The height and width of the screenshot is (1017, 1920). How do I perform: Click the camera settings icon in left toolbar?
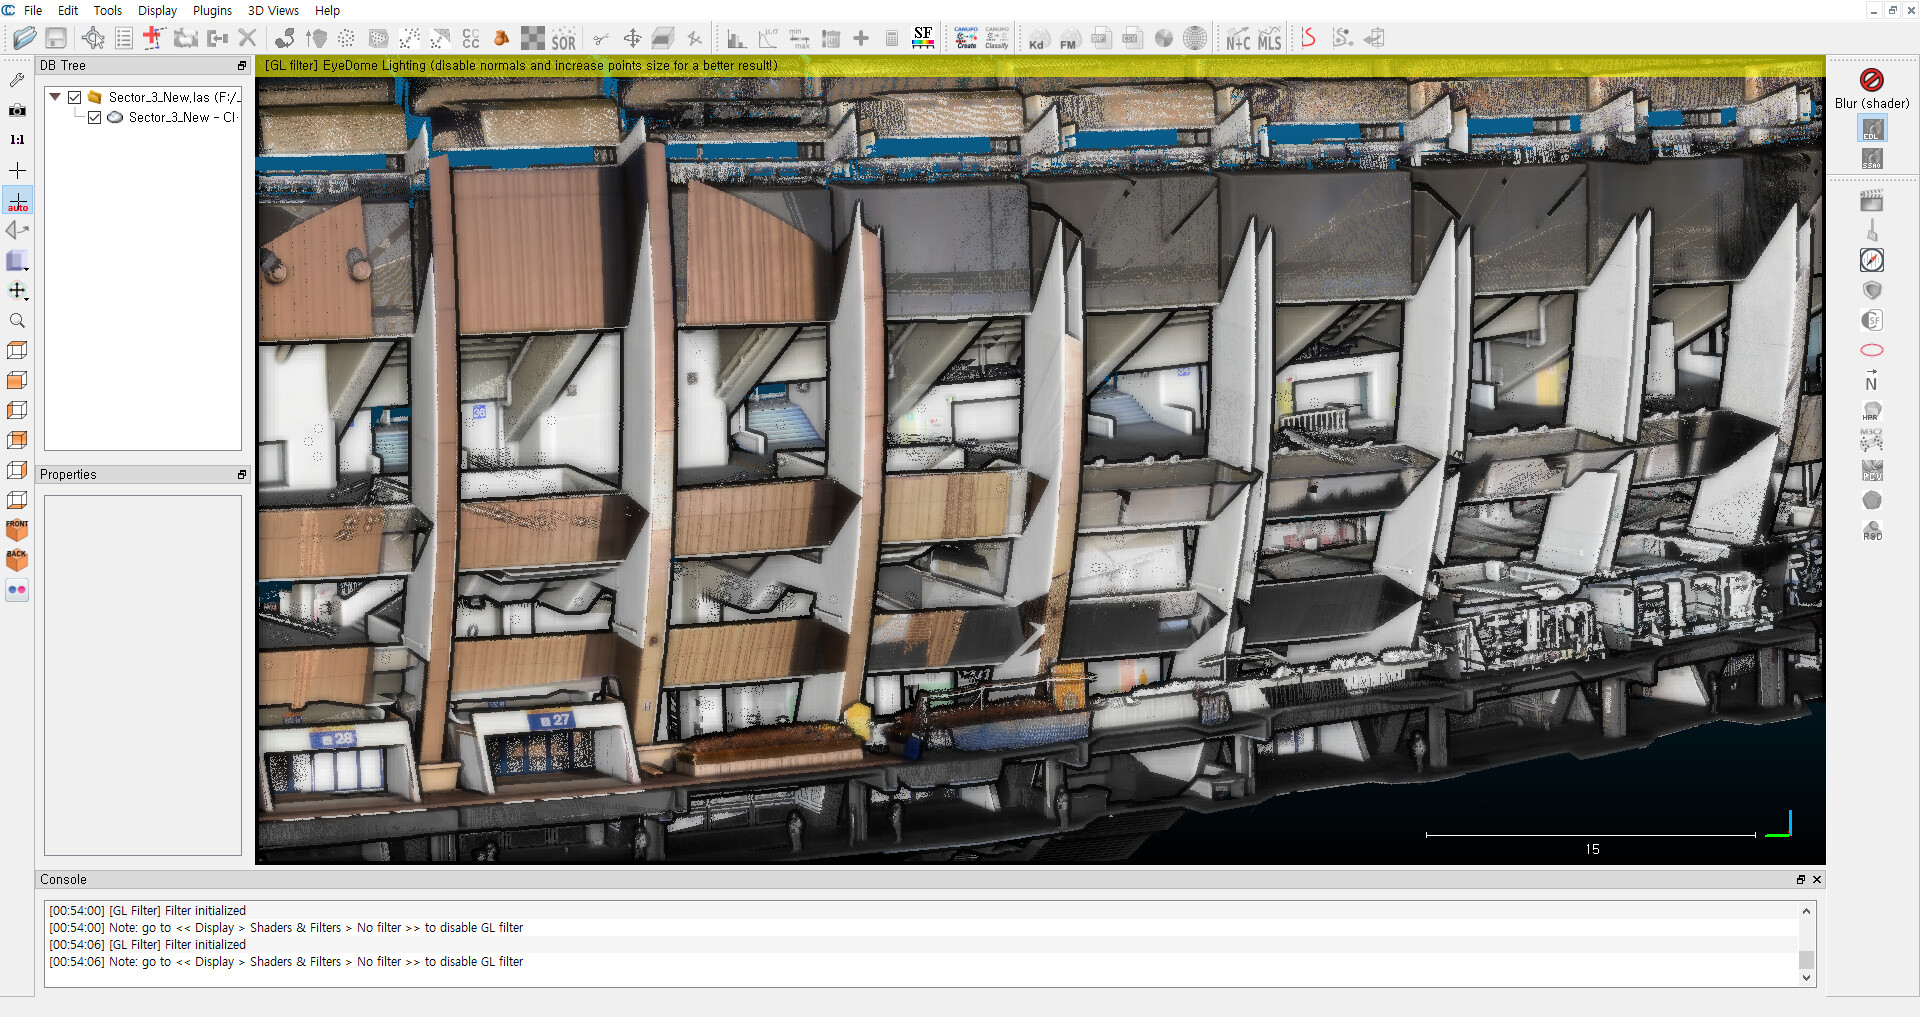pos(17,110)
